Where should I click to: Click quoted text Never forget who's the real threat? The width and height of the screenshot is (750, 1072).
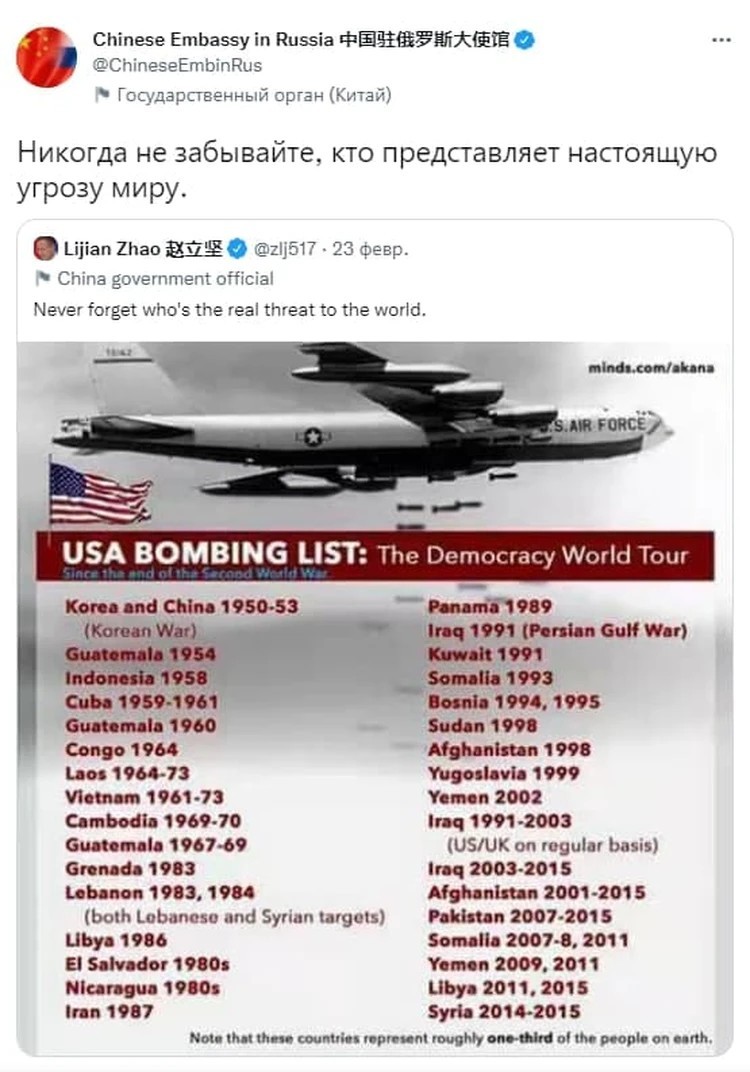230,310
